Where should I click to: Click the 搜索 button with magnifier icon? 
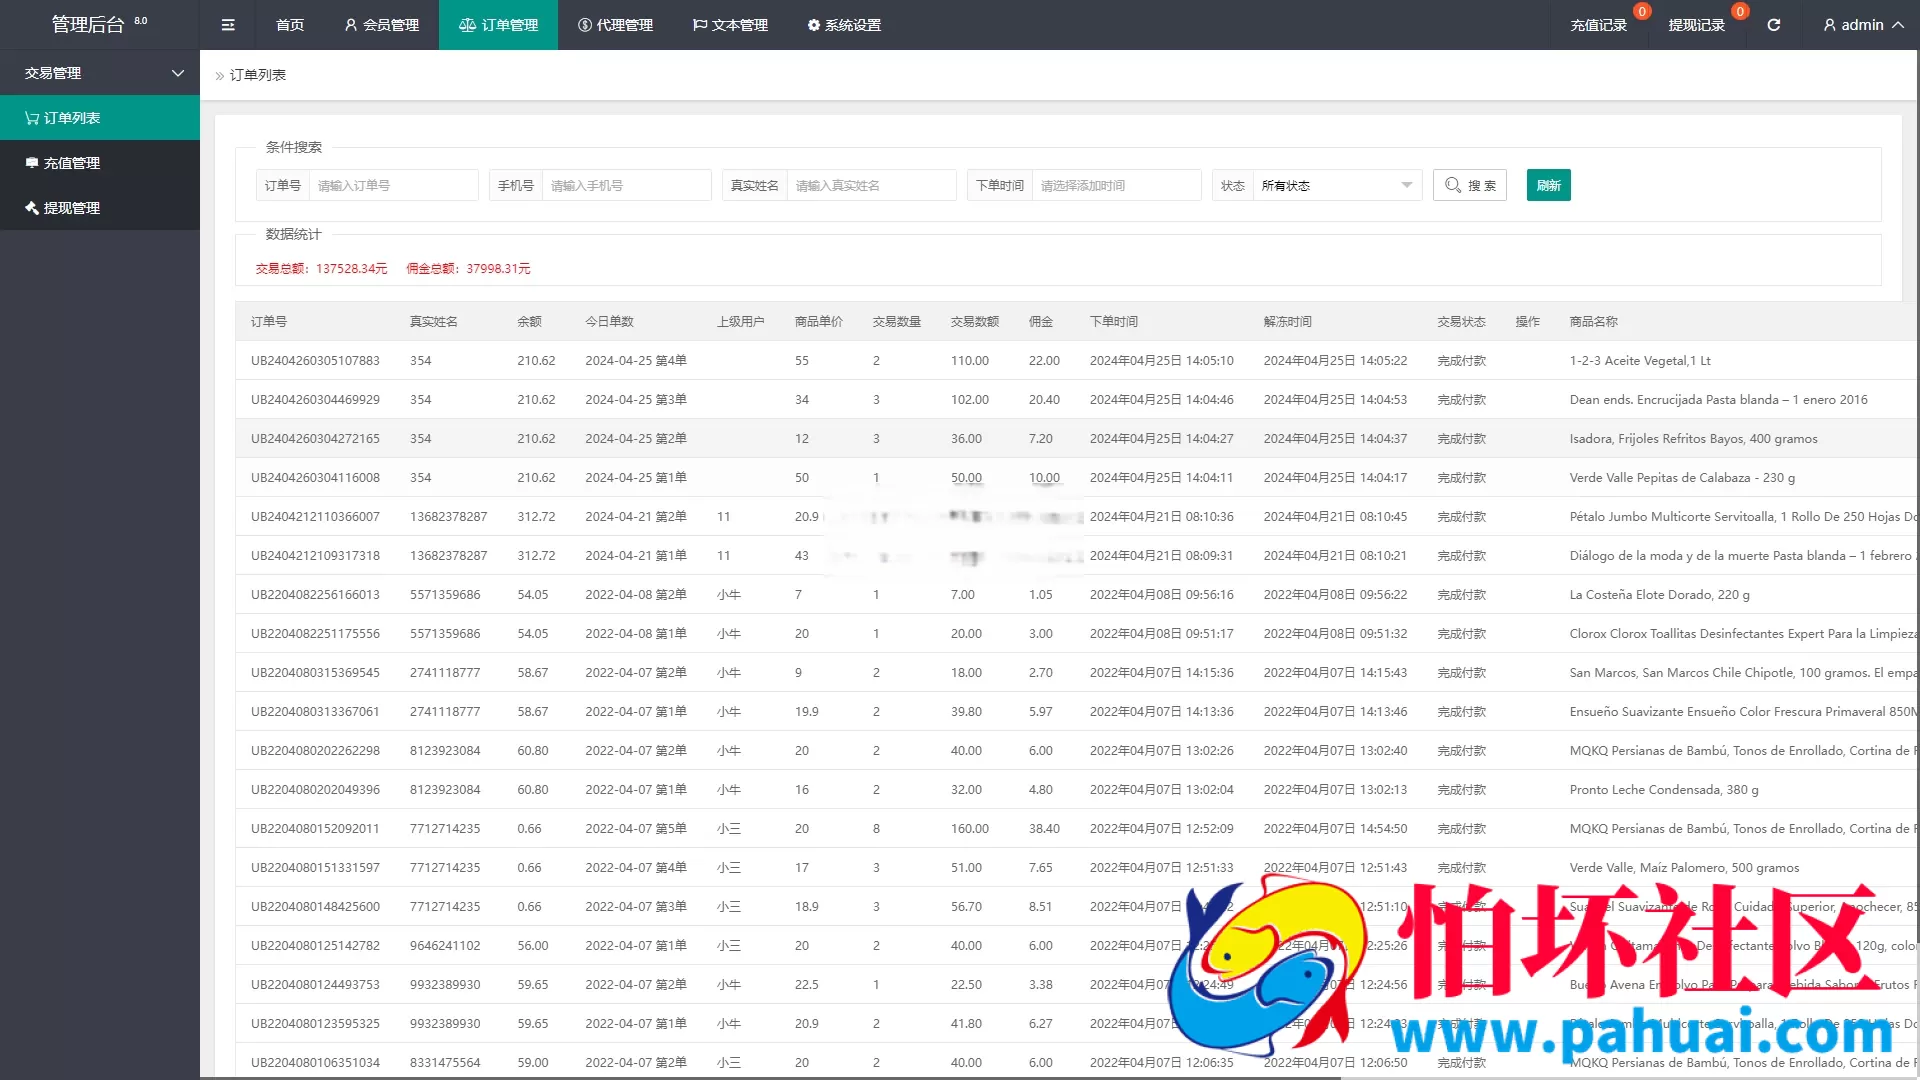tap(1469, 185)
